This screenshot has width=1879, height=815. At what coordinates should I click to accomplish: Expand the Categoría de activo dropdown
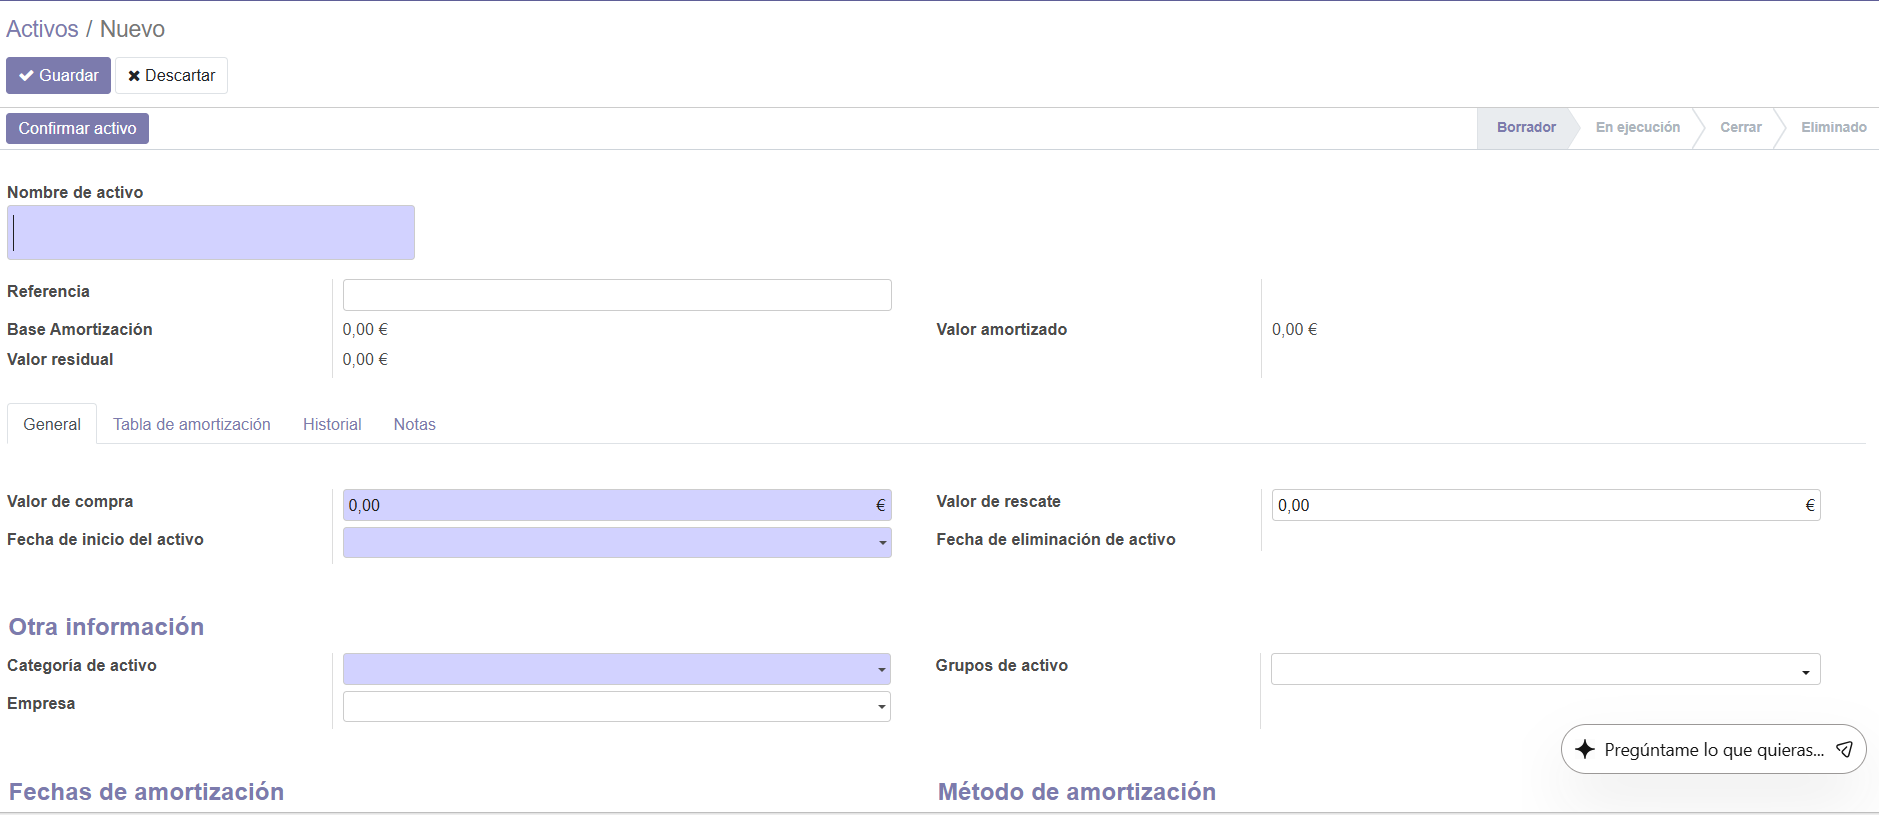pos(616,669)
